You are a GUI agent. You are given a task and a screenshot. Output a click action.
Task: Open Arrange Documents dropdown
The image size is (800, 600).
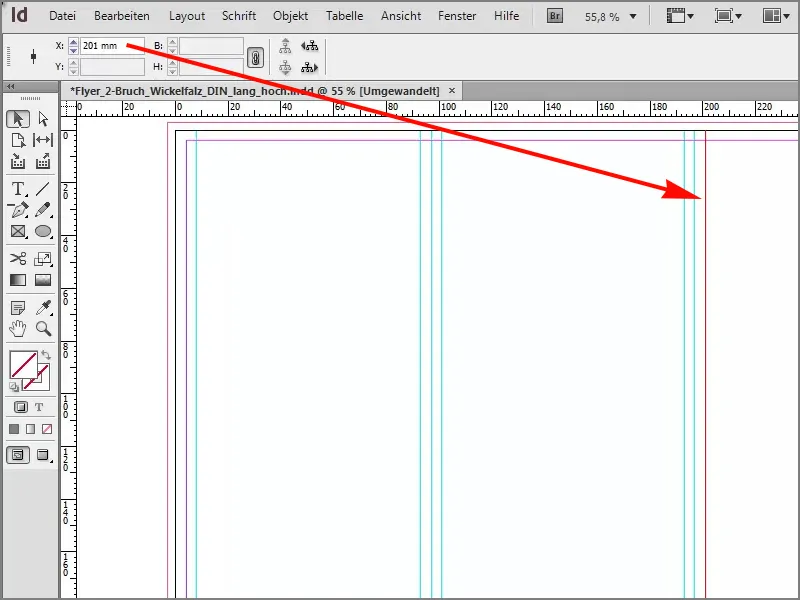(x=777, y=16)
